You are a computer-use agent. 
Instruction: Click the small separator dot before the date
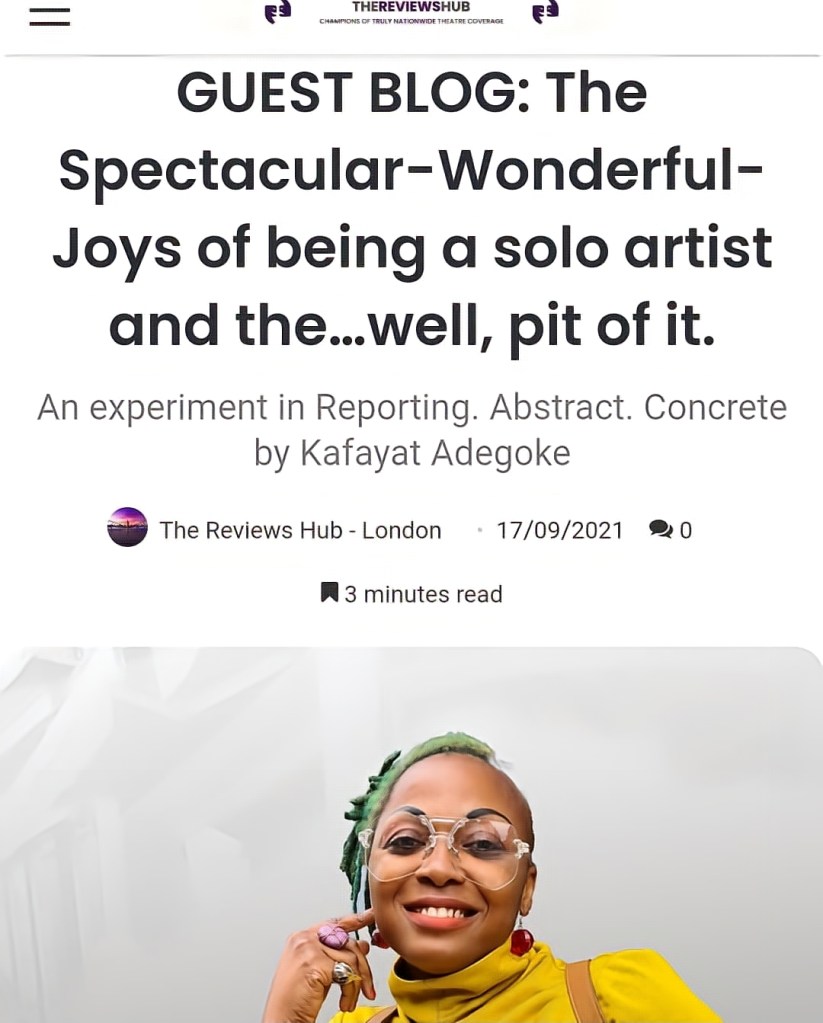(480, 530)
